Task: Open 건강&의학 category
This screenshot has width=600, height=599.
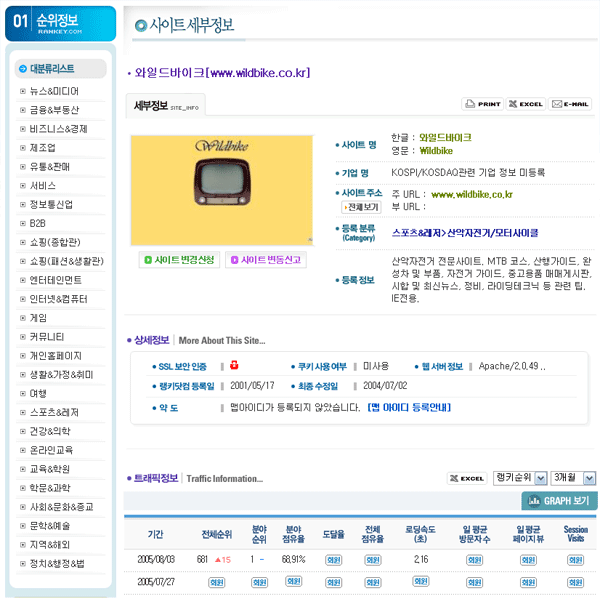Action: pos(50,431)
